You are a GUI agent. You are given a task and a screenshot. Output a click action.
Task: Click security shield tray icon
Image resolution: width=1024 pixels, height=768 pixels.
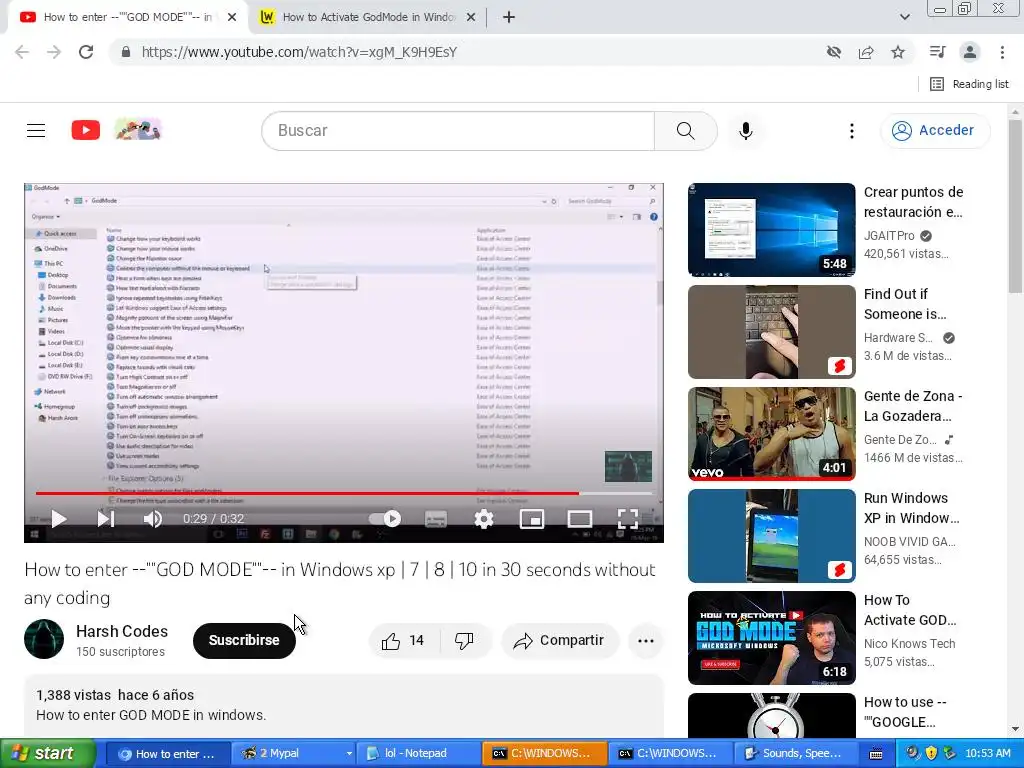[931, 754]
